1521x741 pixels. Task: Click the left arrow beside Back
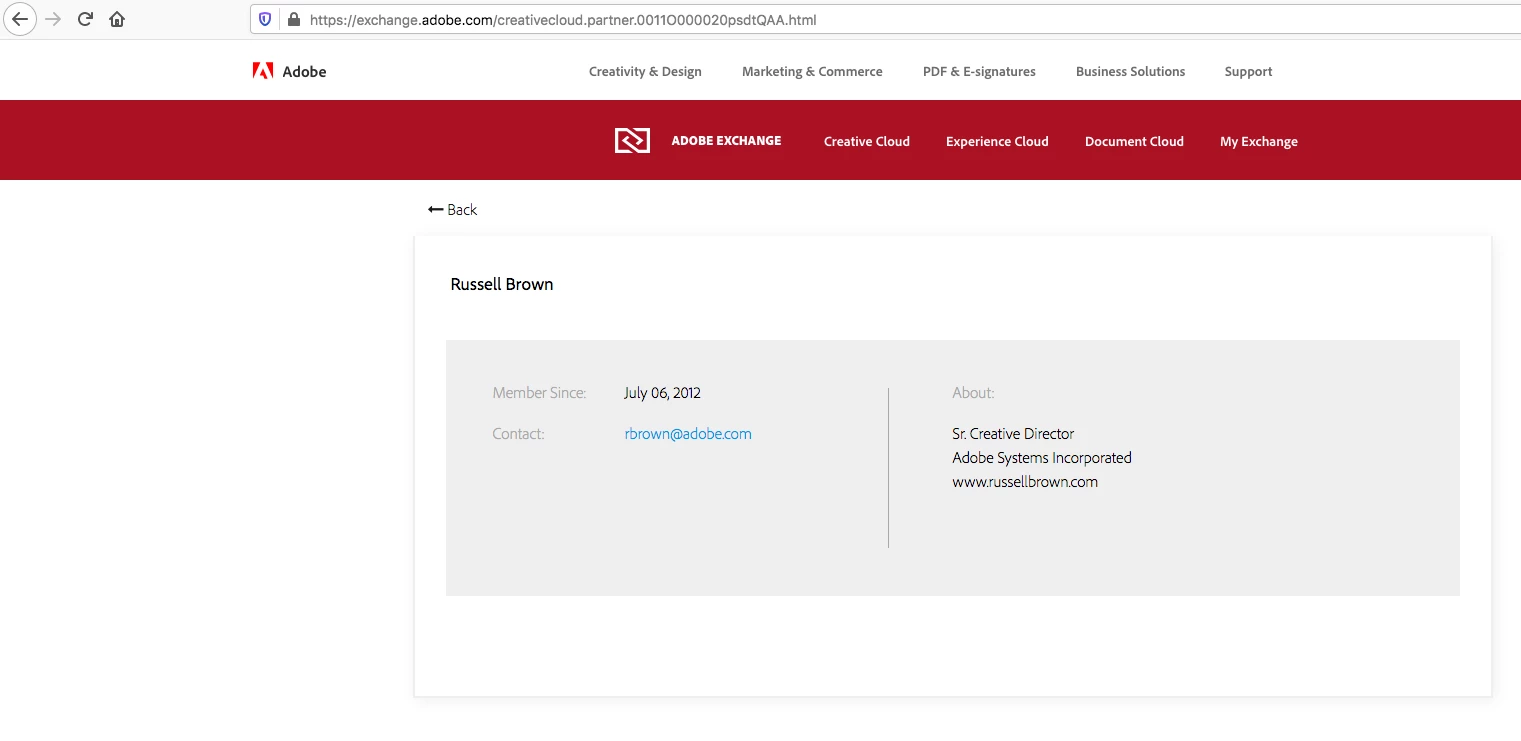435,209
